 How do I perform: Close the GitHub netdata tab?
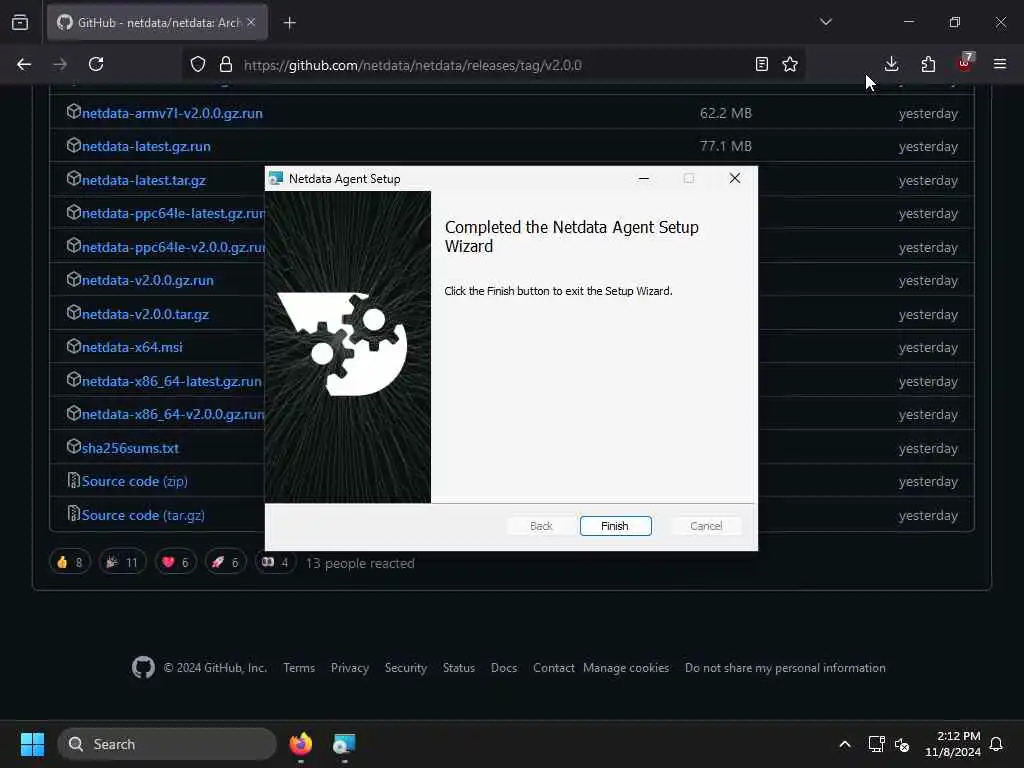coord(251,22)
